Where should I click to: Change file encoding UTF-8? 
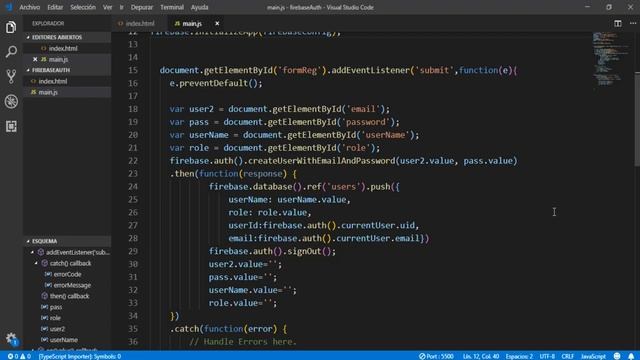click(547, 356)
